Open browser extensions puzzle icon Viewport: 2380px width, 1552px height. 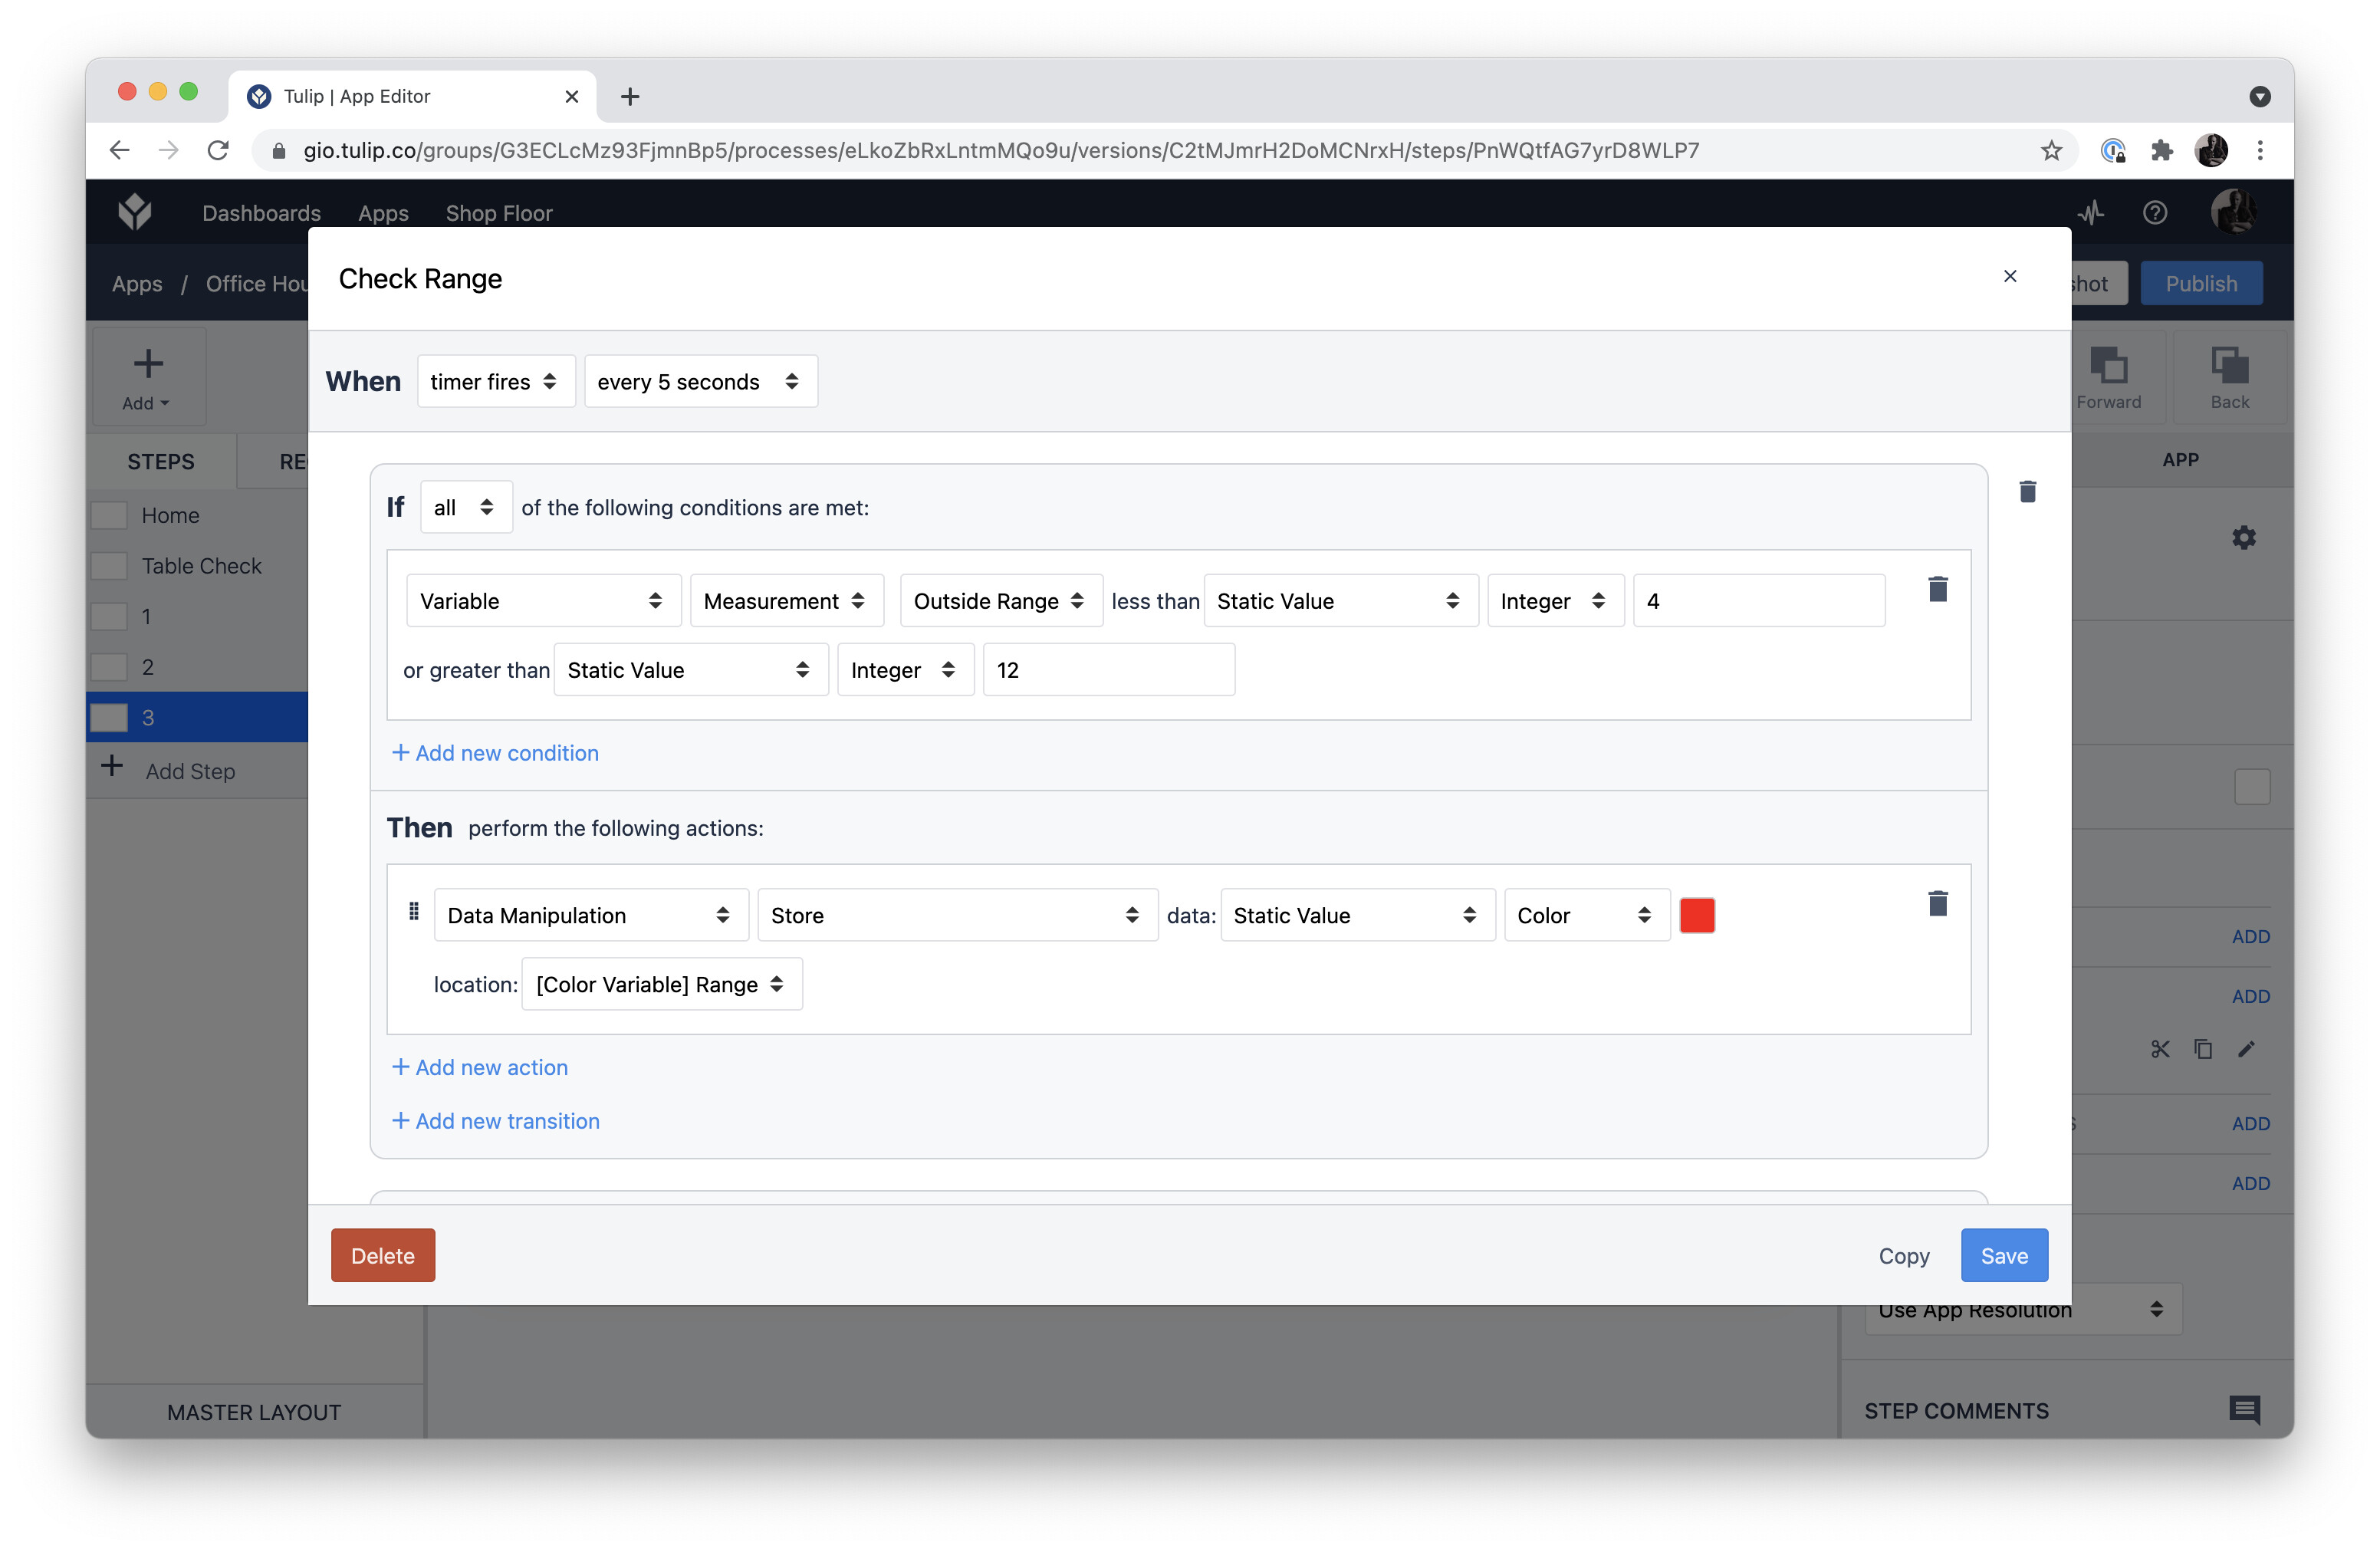pos(2161,150)
